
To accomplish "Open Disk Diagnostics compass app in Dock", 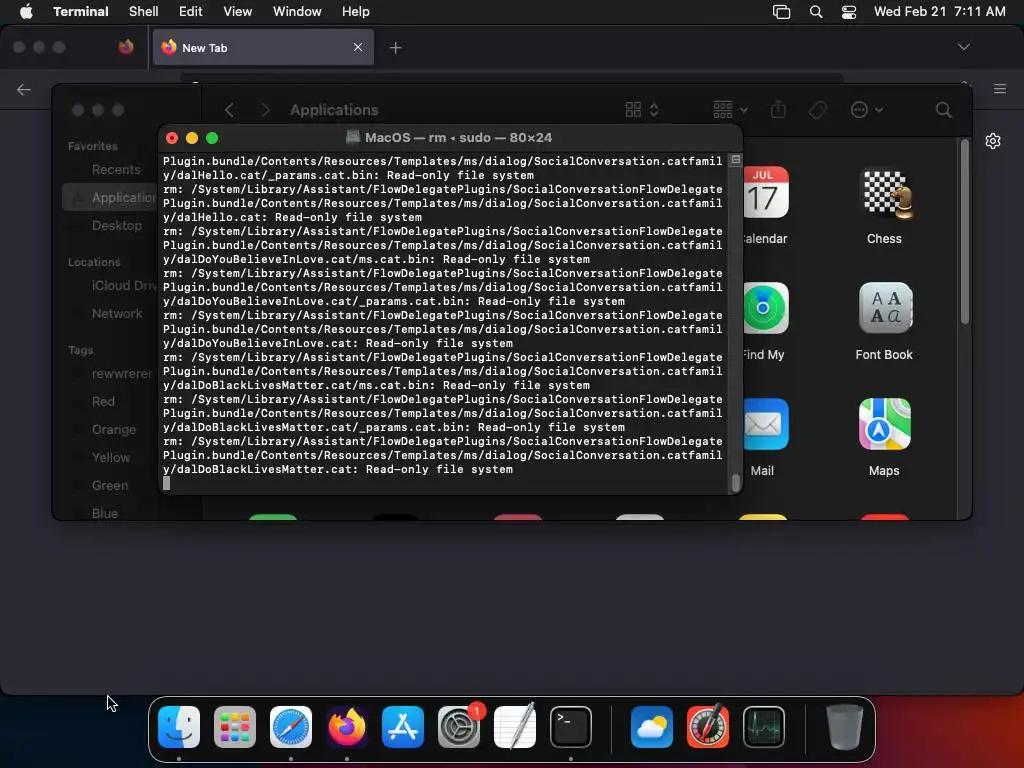I will click(x=708, y=727).
